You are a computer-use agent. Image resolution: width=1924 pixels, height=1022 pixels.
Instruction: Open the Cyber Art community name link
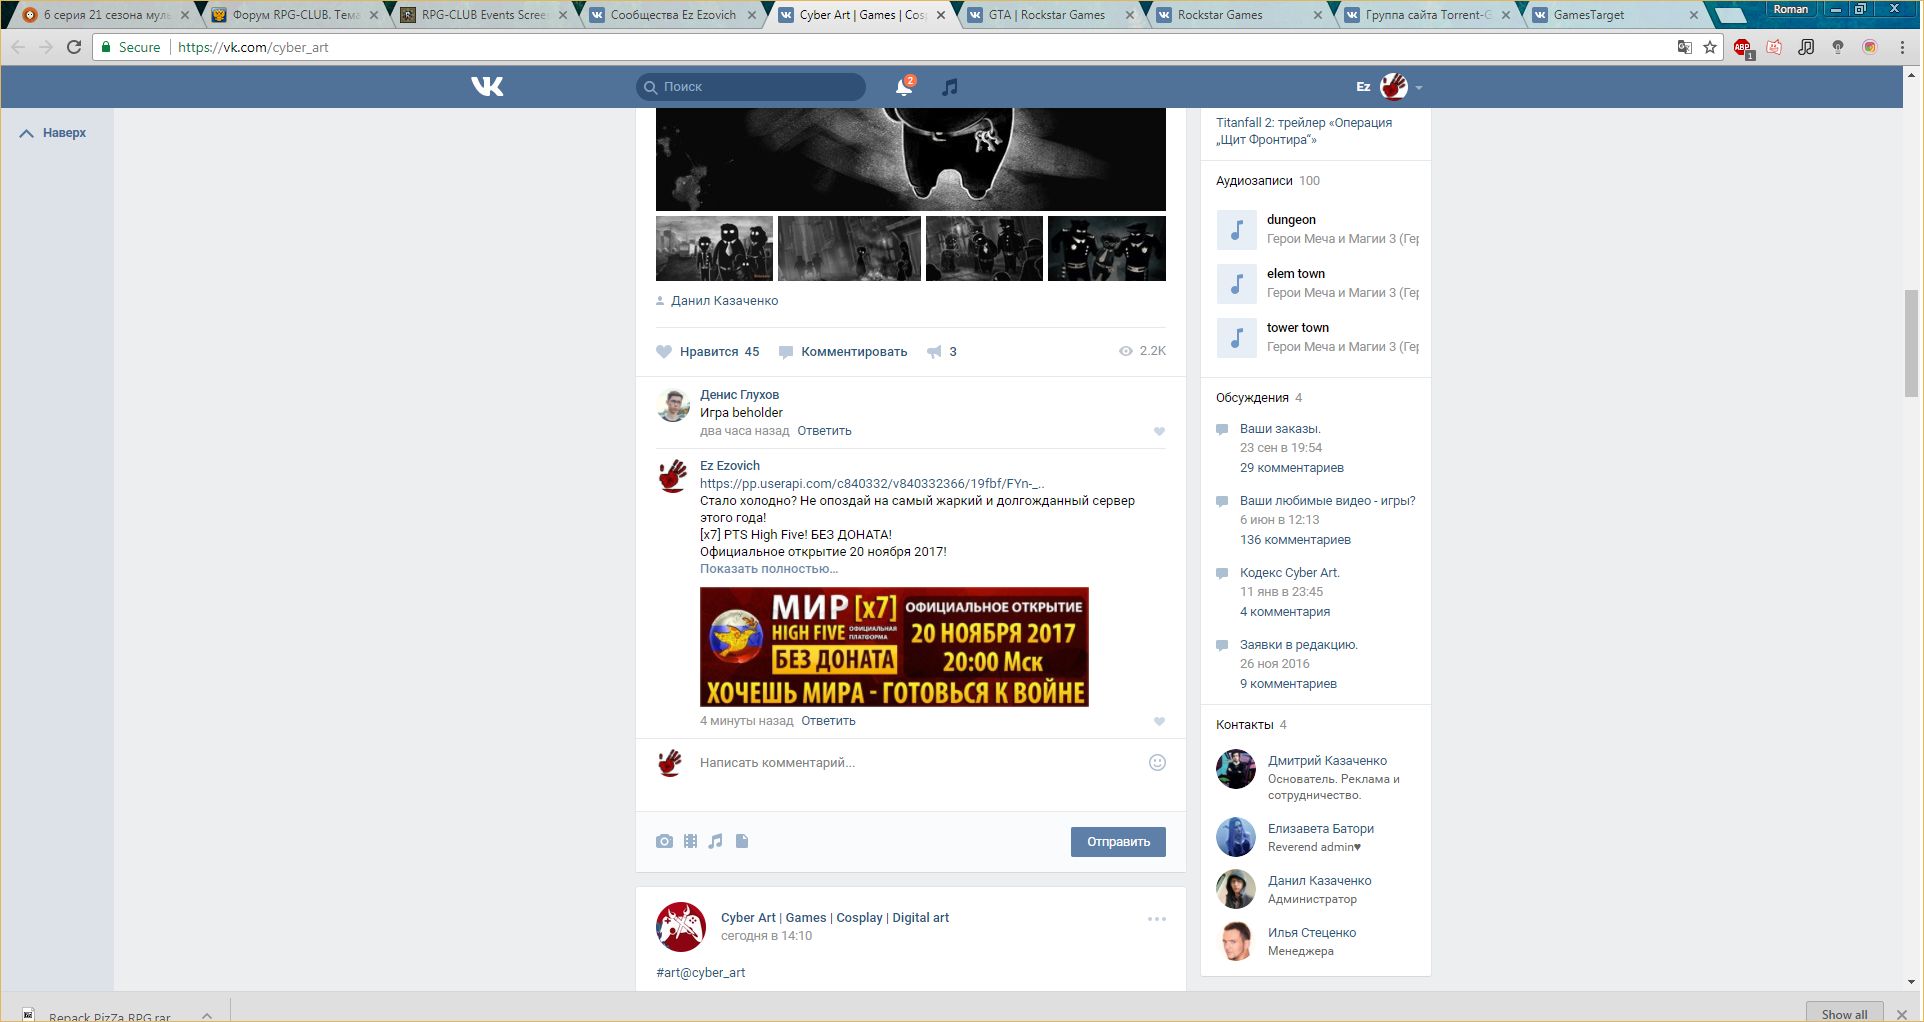click(x=835, y=918)
